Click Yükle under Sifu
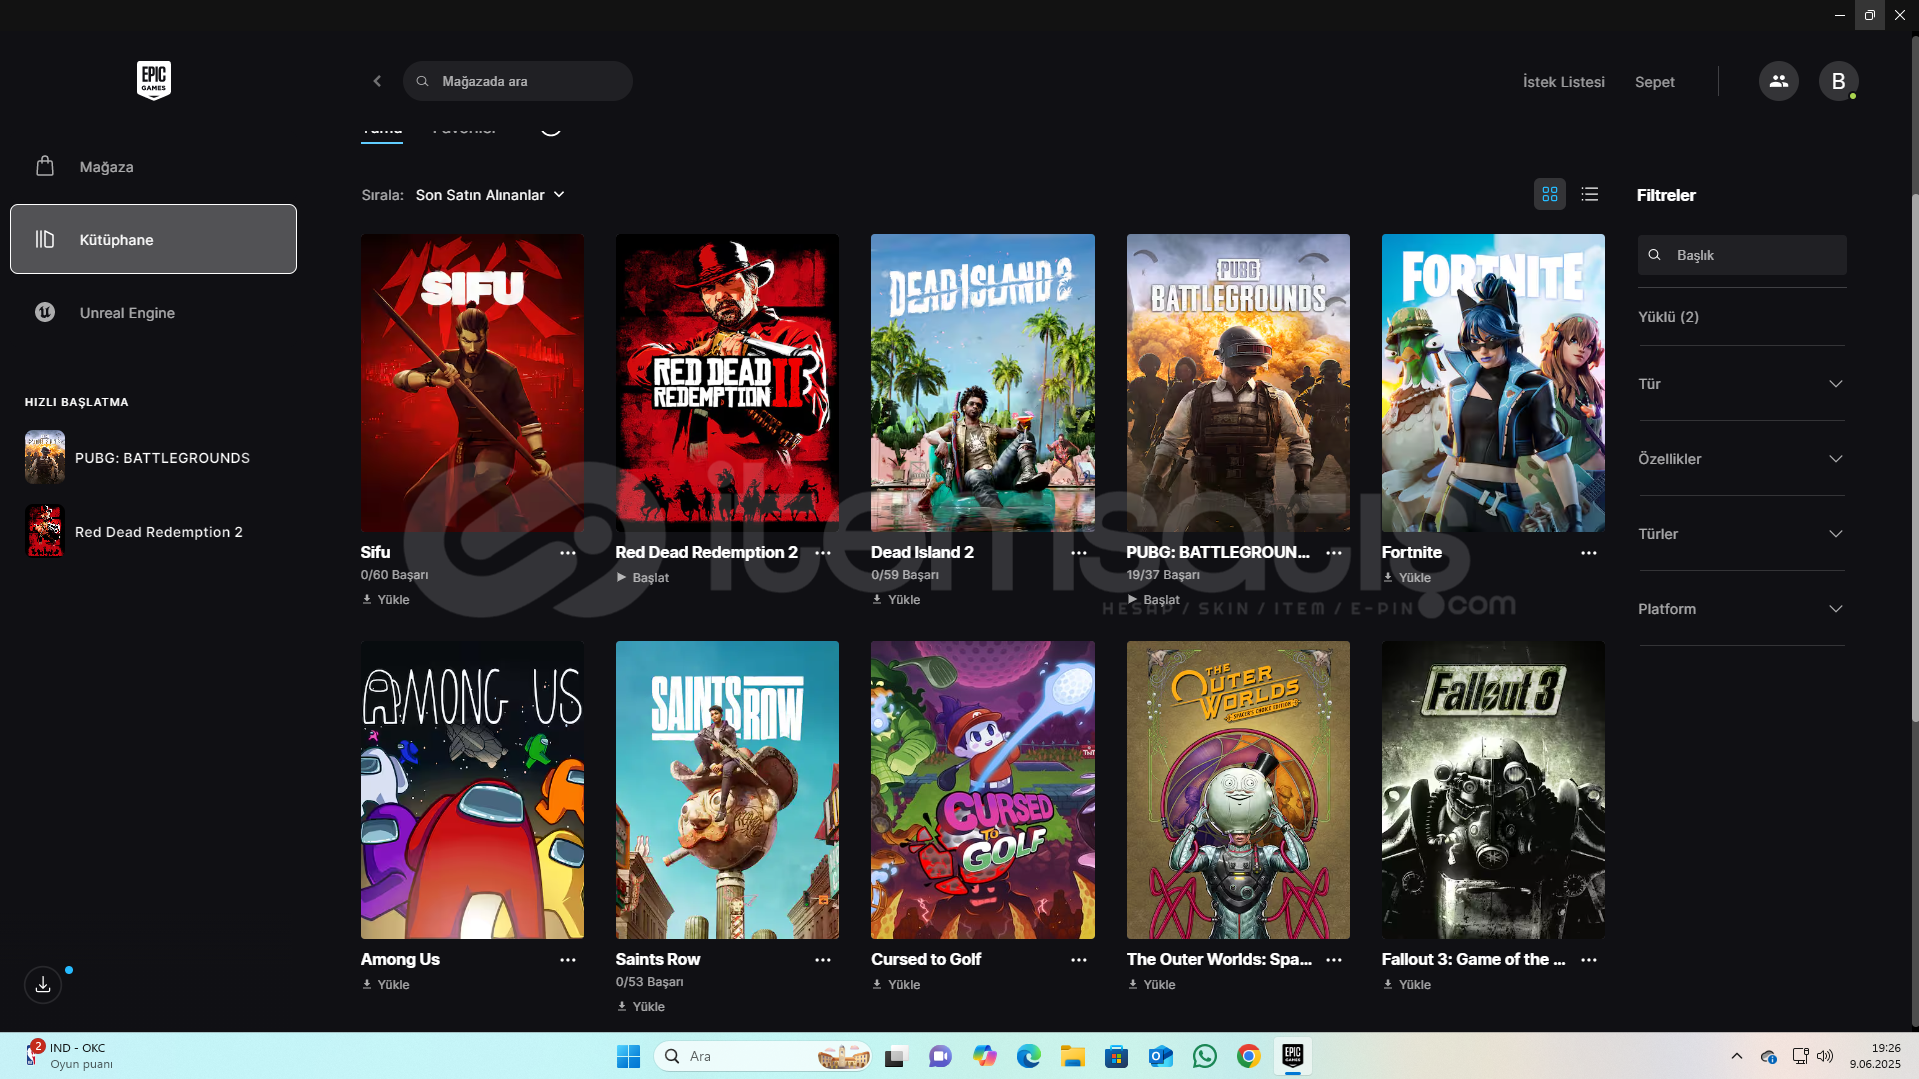The image size is (1919, 1079). click(386, 600)
